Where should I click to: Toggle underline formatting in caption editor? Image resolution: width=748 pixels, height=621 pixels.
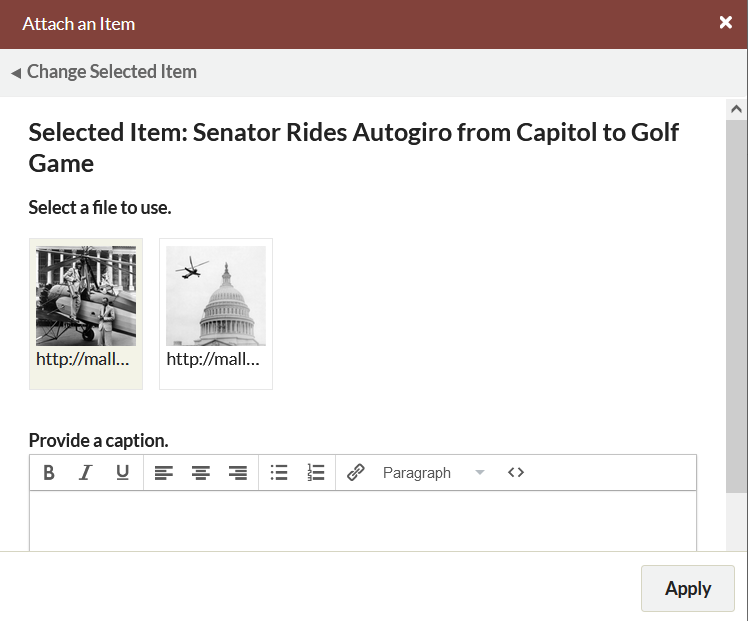click(123, 473)
